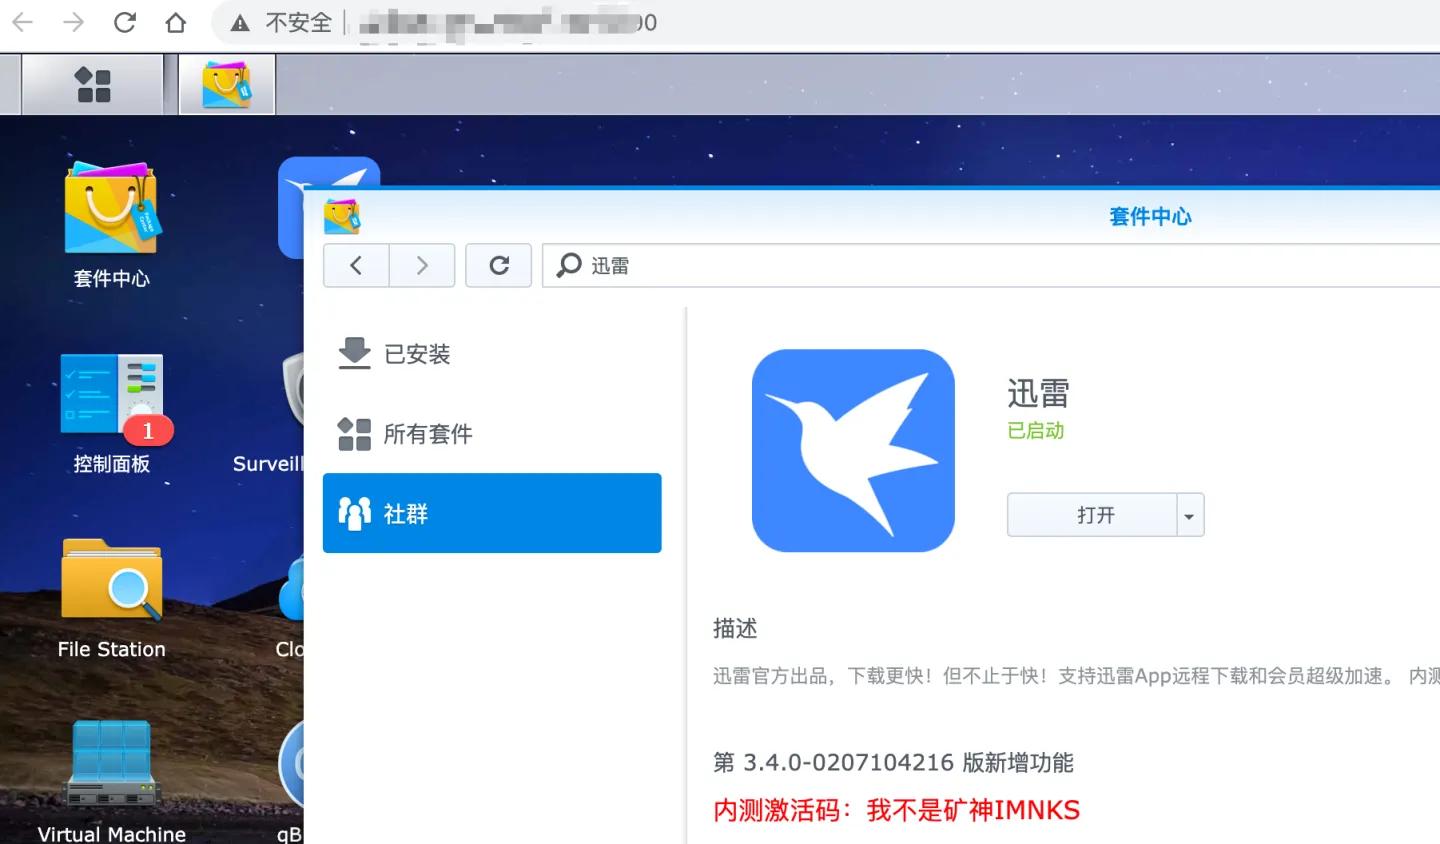This screenshot has width=1440, height=844.
Task: Select 所有套件 in the sidebar
Action: point(492,433)
